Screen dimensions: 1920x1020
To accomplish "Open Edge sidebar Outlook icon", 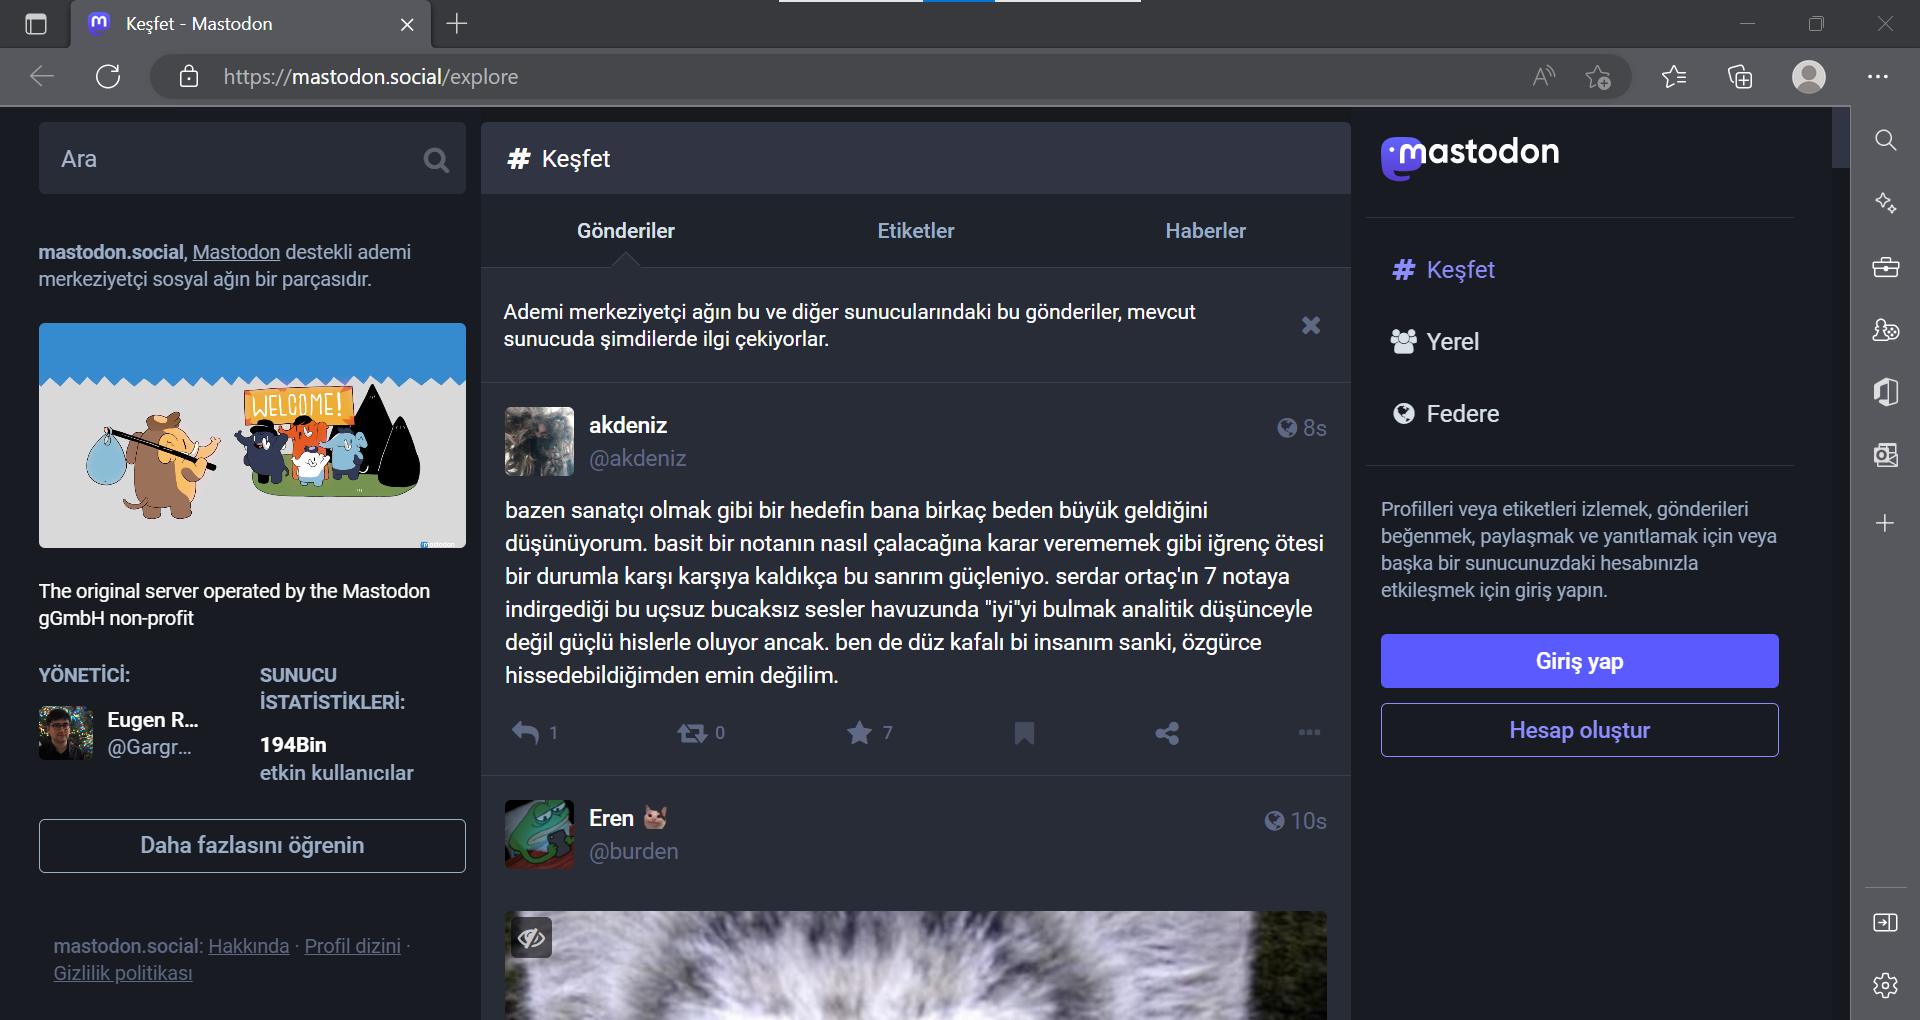I will [1886, 456].
